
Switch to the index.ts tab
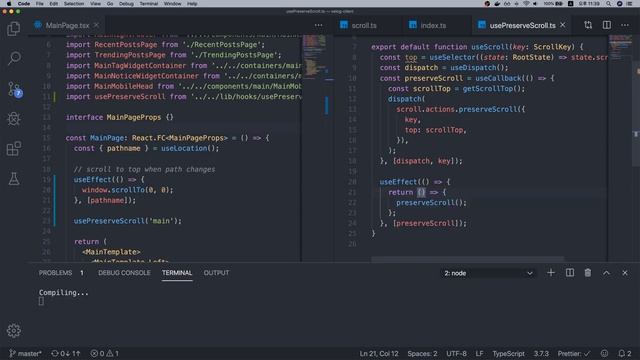coord(433,25)
